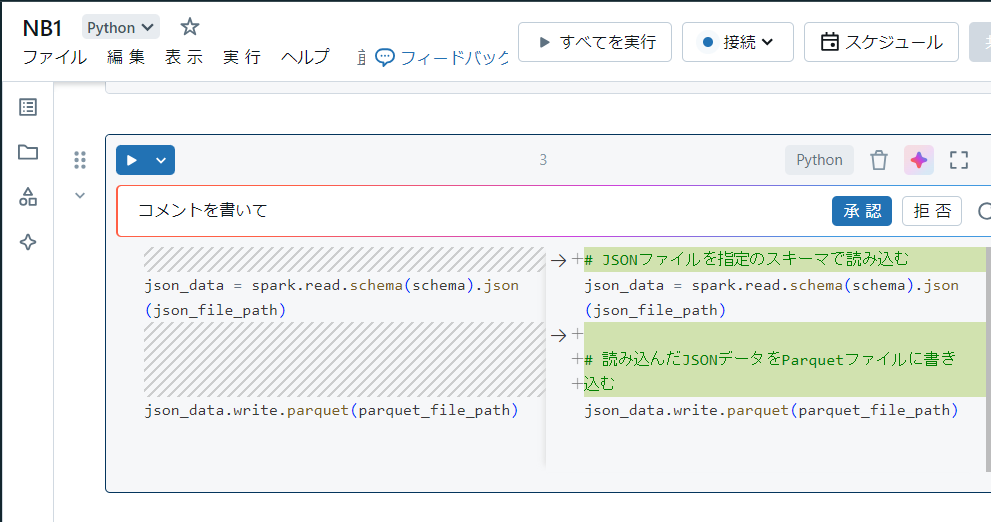Open the table of contents sidebar icon
This screenshot has height=522, width=991.
[x=28, y=107]
